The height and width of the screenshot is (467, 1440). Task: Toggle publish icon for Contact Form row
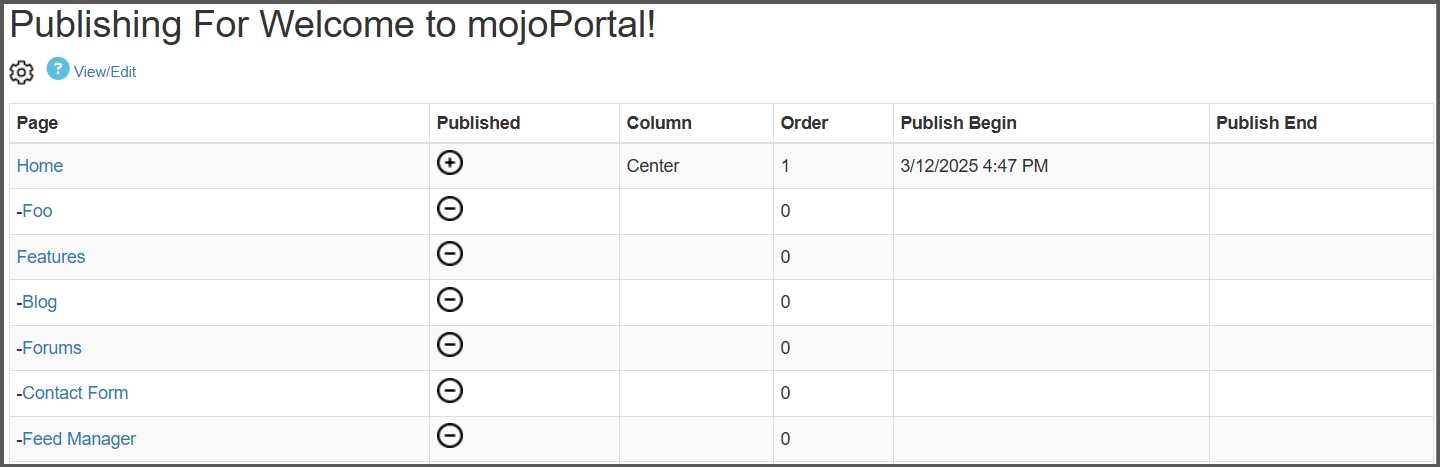click(x=450, y=390)
